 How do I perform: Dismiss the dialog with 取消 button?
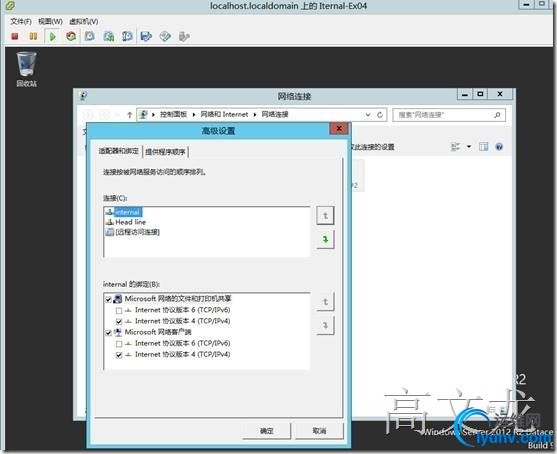coord(319,431)
